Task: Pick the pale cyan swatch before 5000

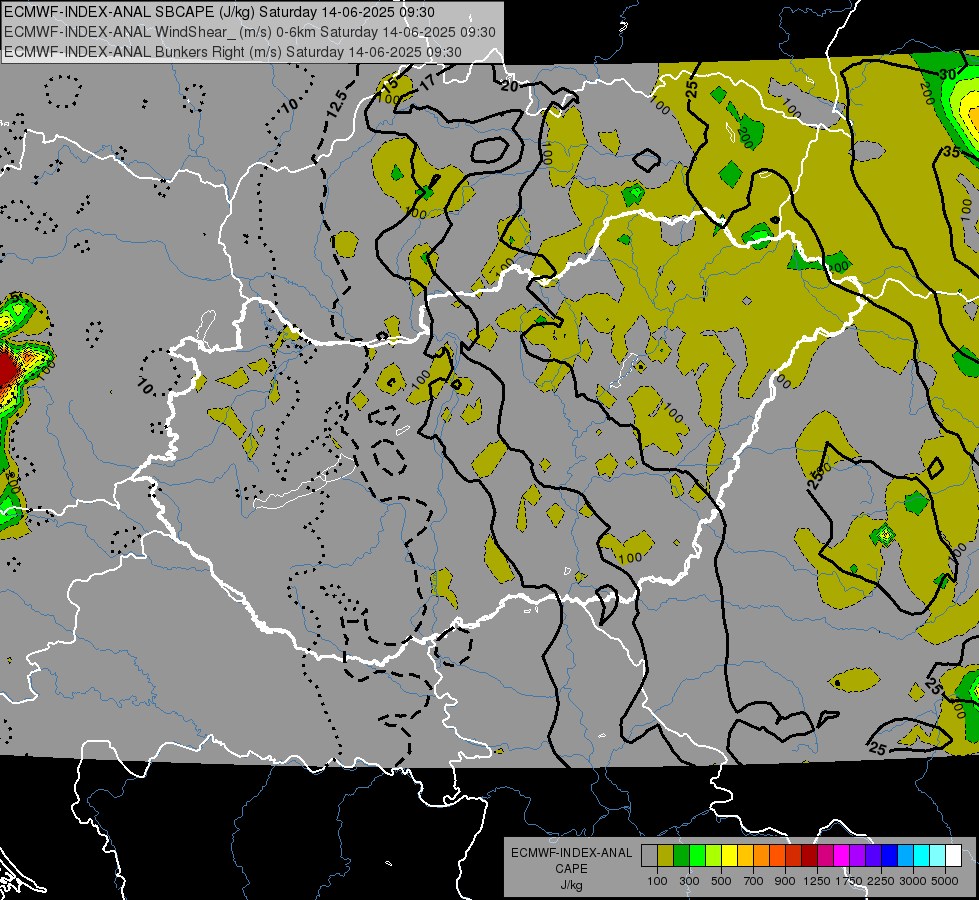Action: tap(937, 856)
